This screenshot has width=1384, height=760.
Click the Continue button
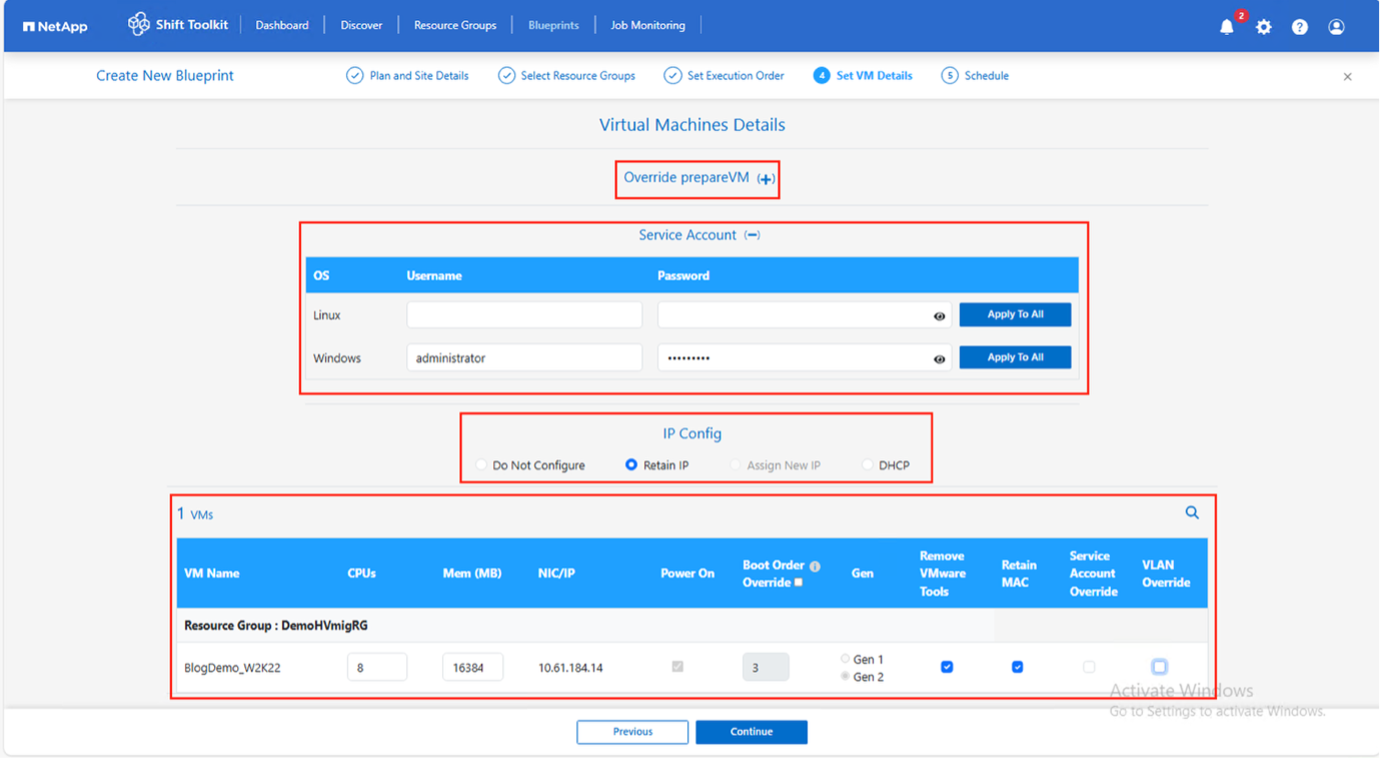tap(751, 732)
